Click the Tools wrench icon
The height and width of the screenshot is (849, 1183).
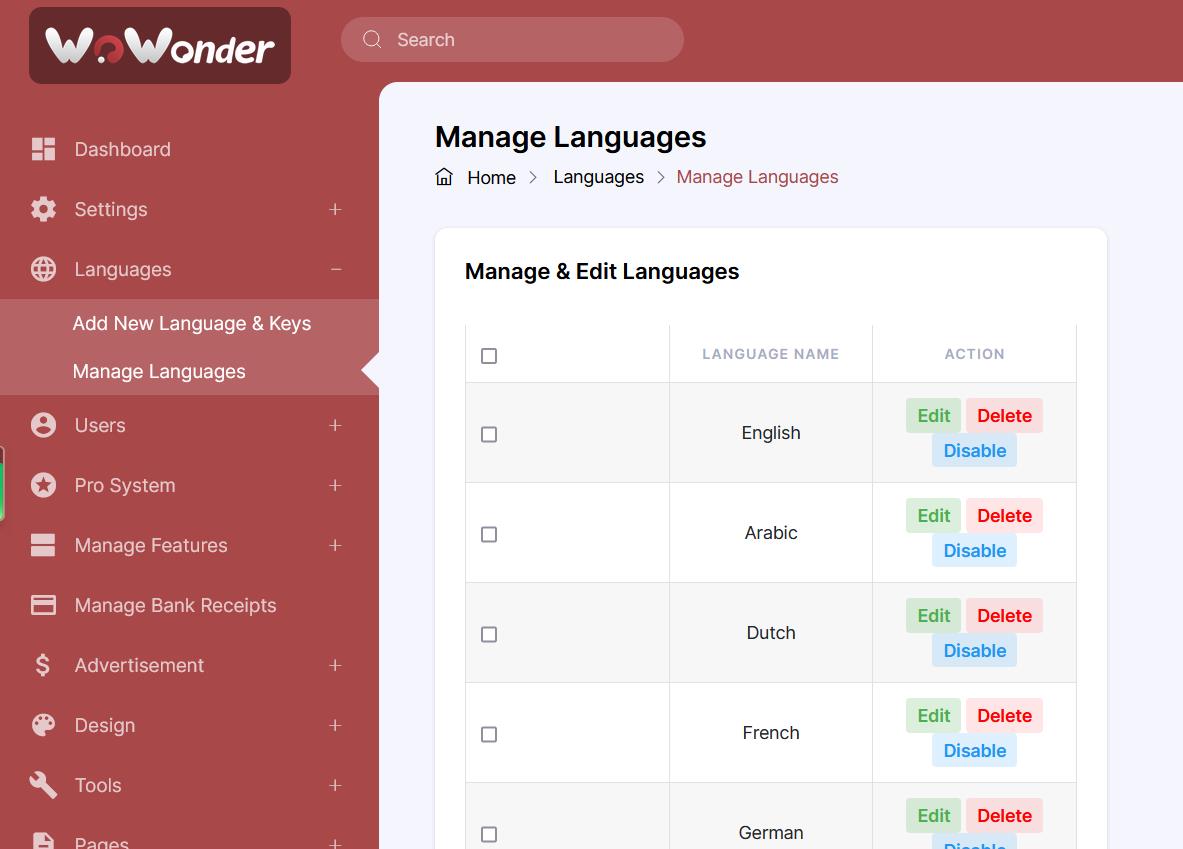(43, 785)
